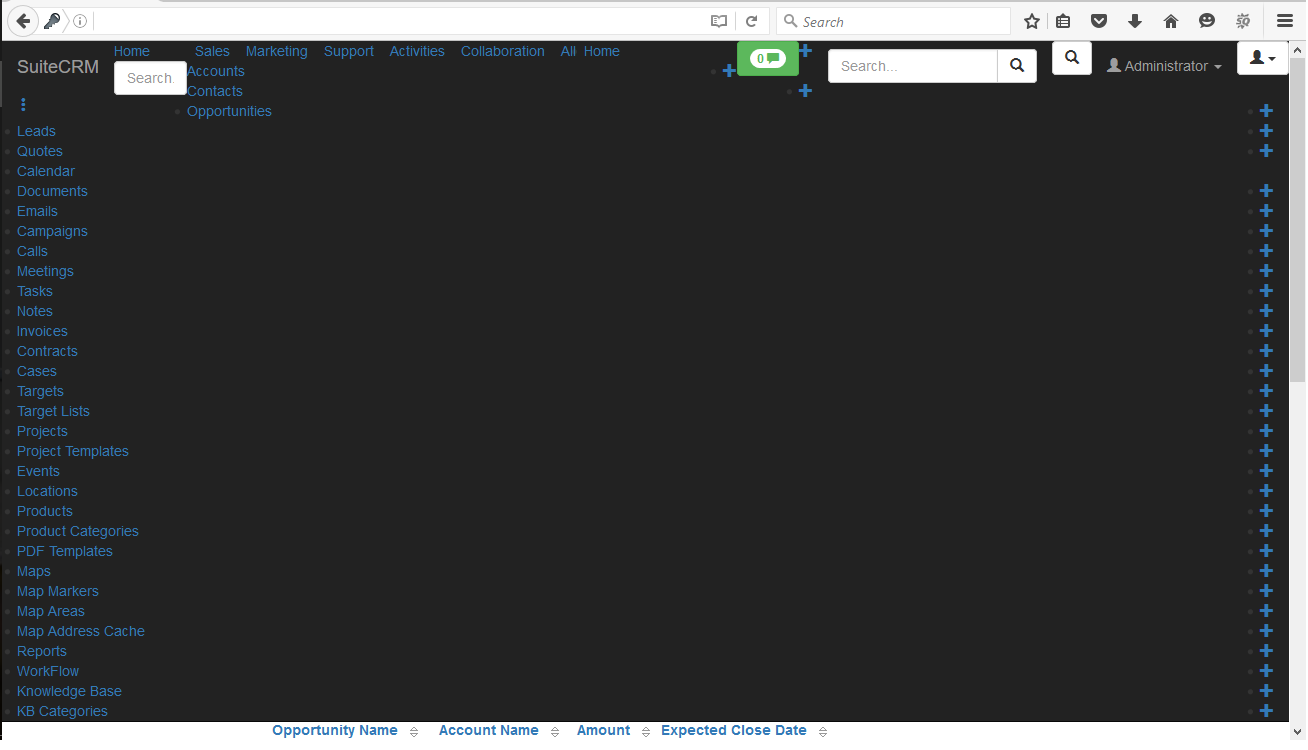
Task: Click the plus icon in the Contracts row
Action: tap(1266, 351)
